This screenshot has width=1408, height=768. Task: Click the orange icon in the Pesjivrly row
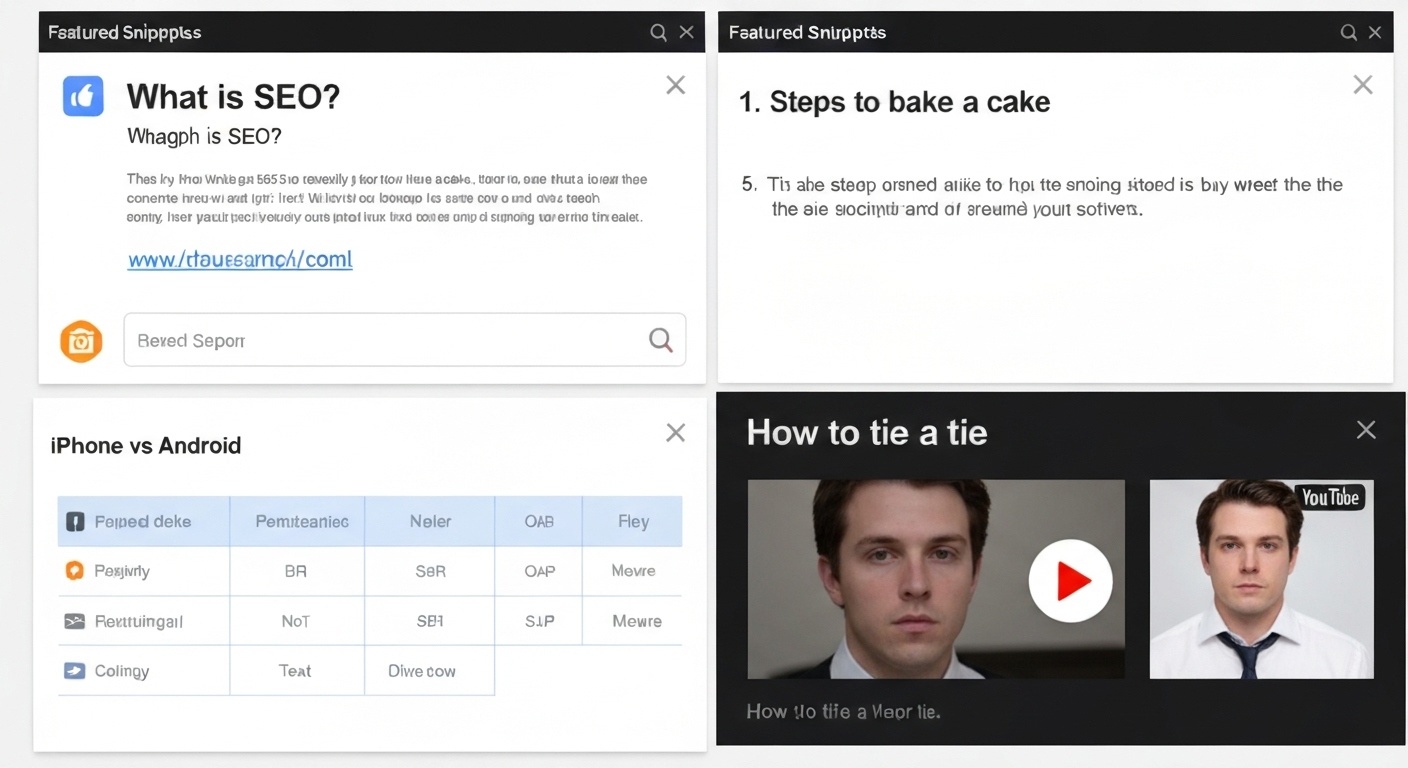click(x=74, y=571)
